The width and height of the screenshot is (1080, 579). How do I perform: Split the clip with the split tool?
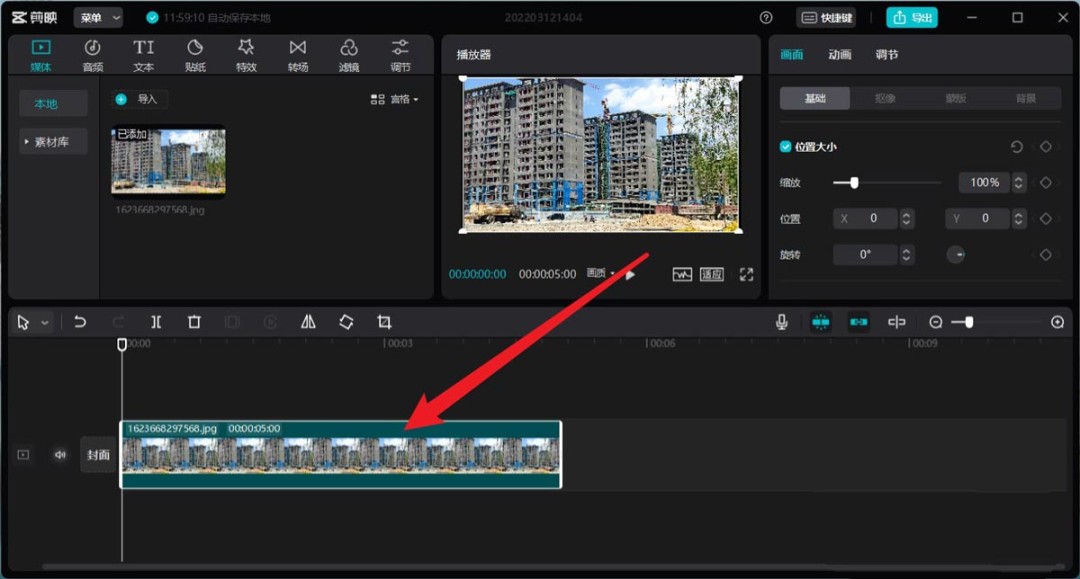click(156, 321)
